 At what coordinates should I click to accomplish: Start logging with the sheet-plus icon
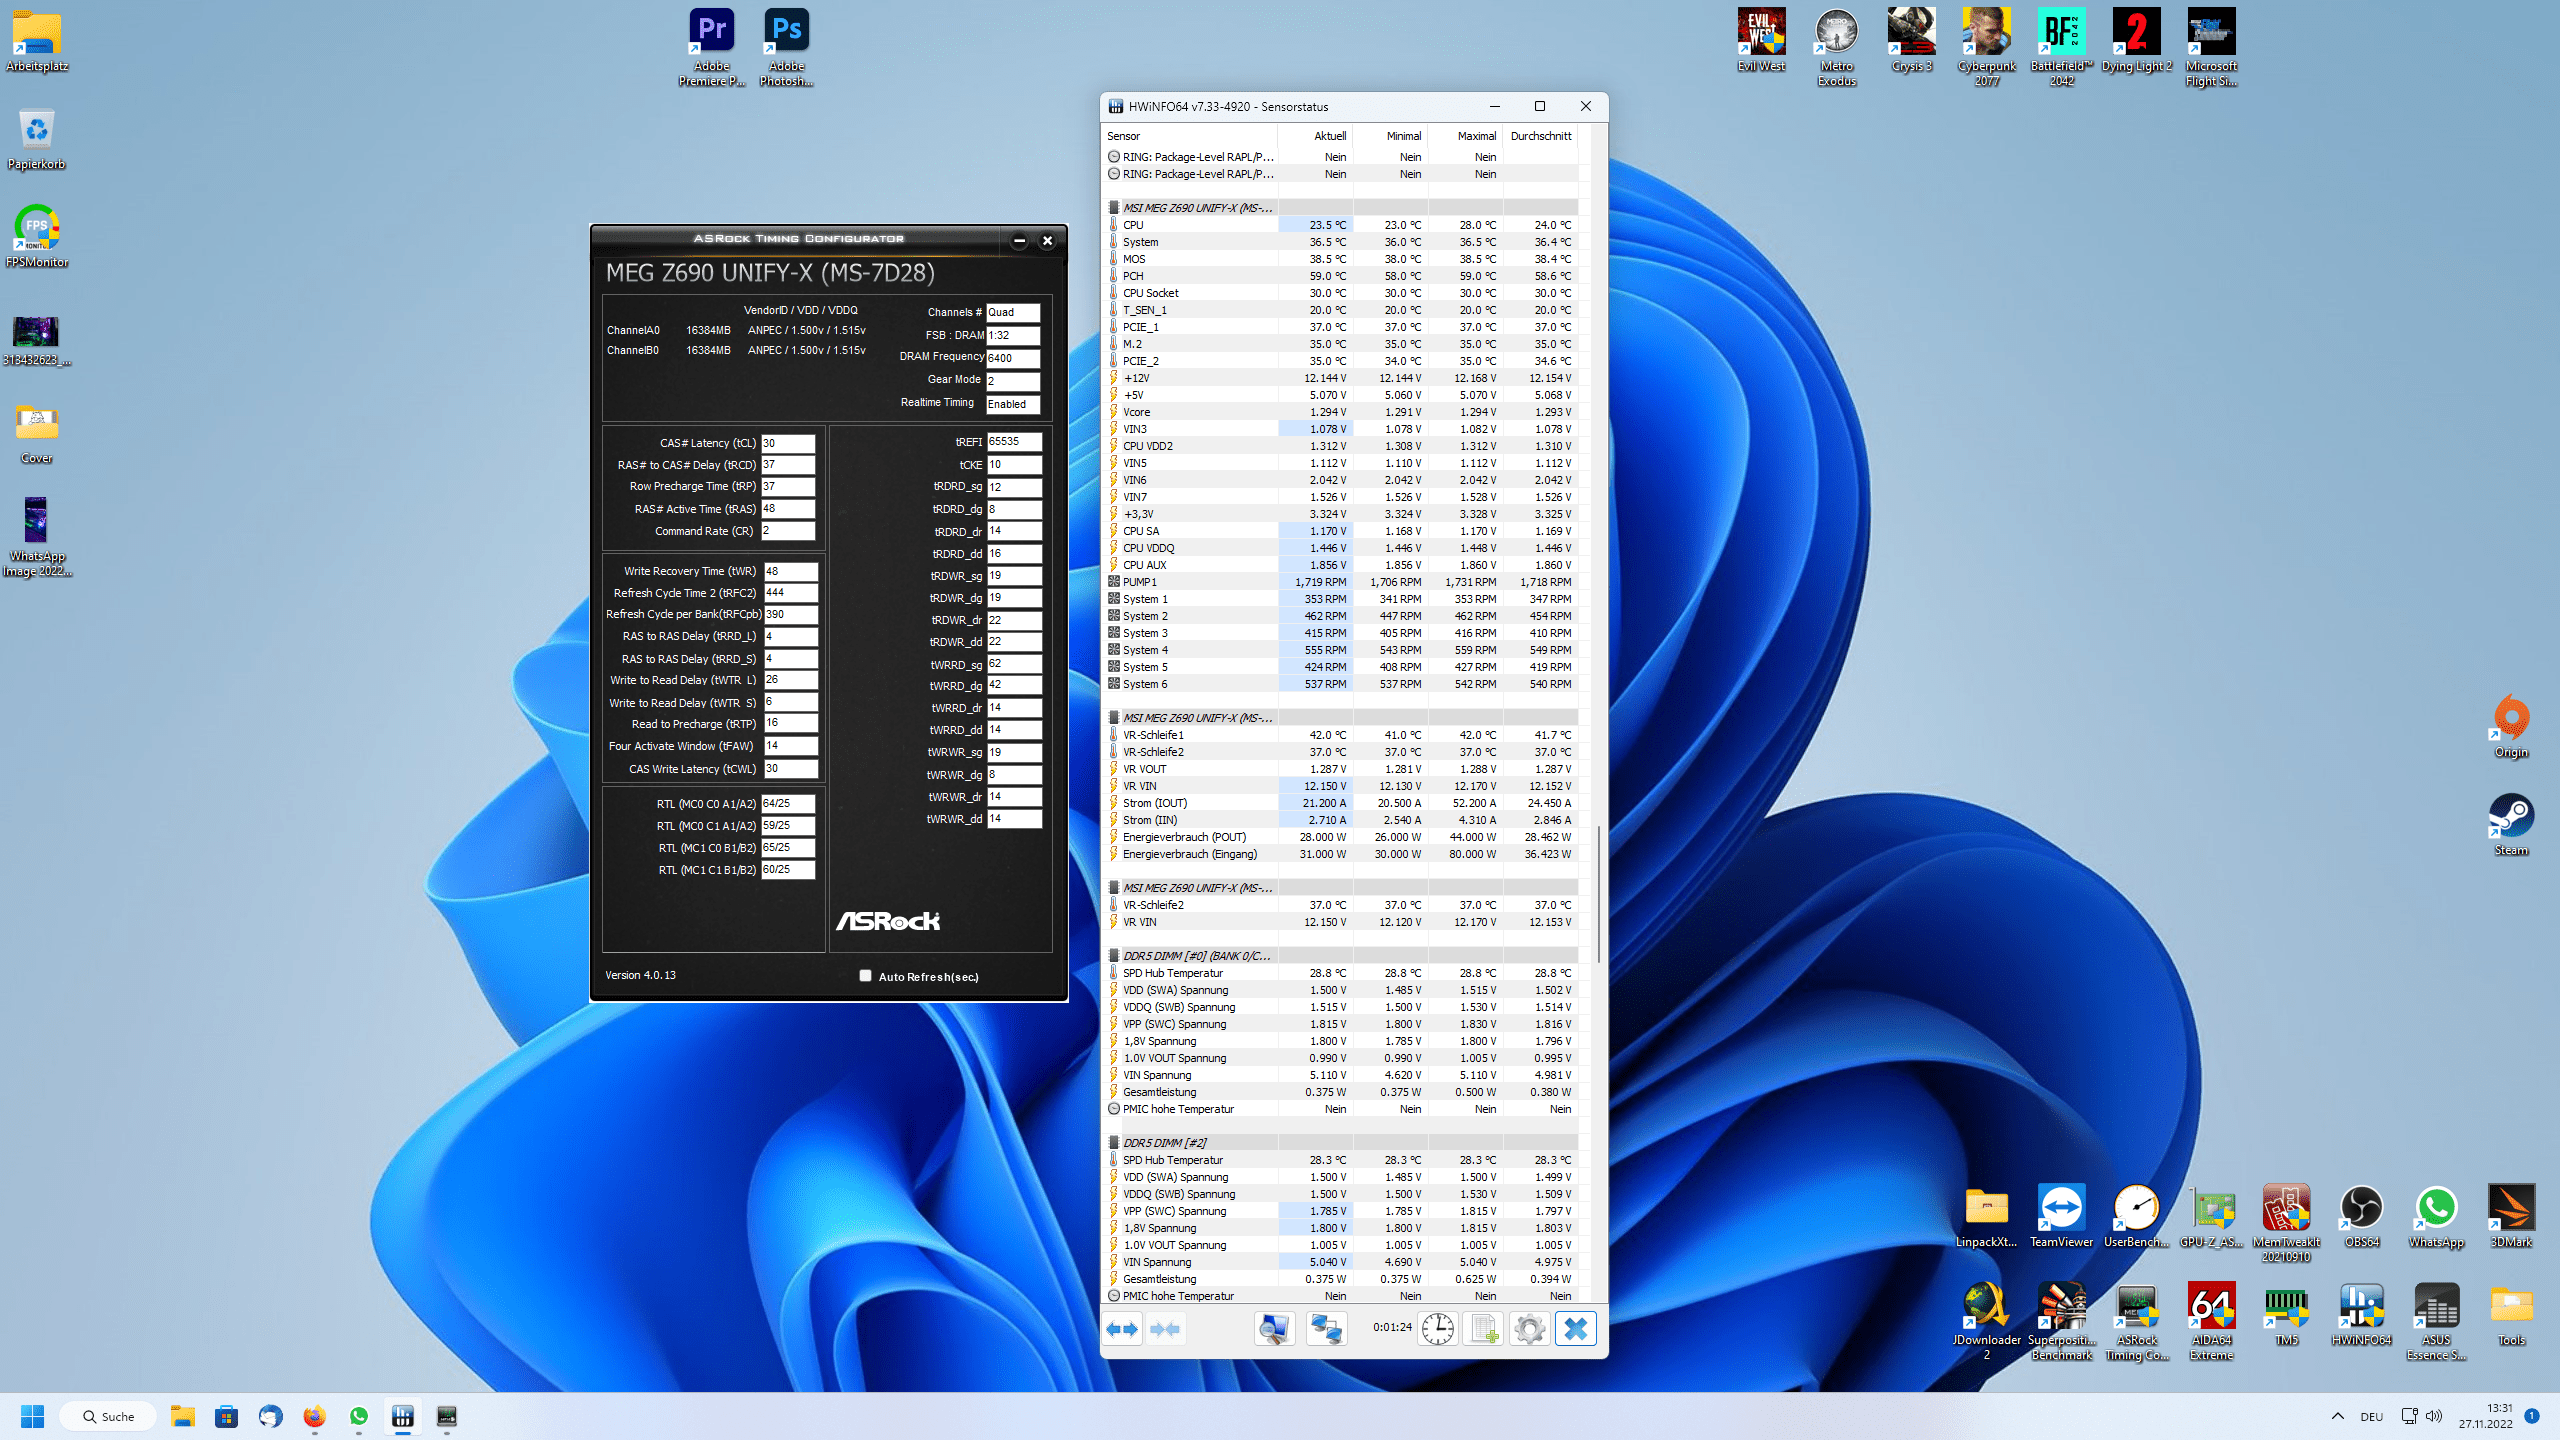[x=1484, y=1329]
